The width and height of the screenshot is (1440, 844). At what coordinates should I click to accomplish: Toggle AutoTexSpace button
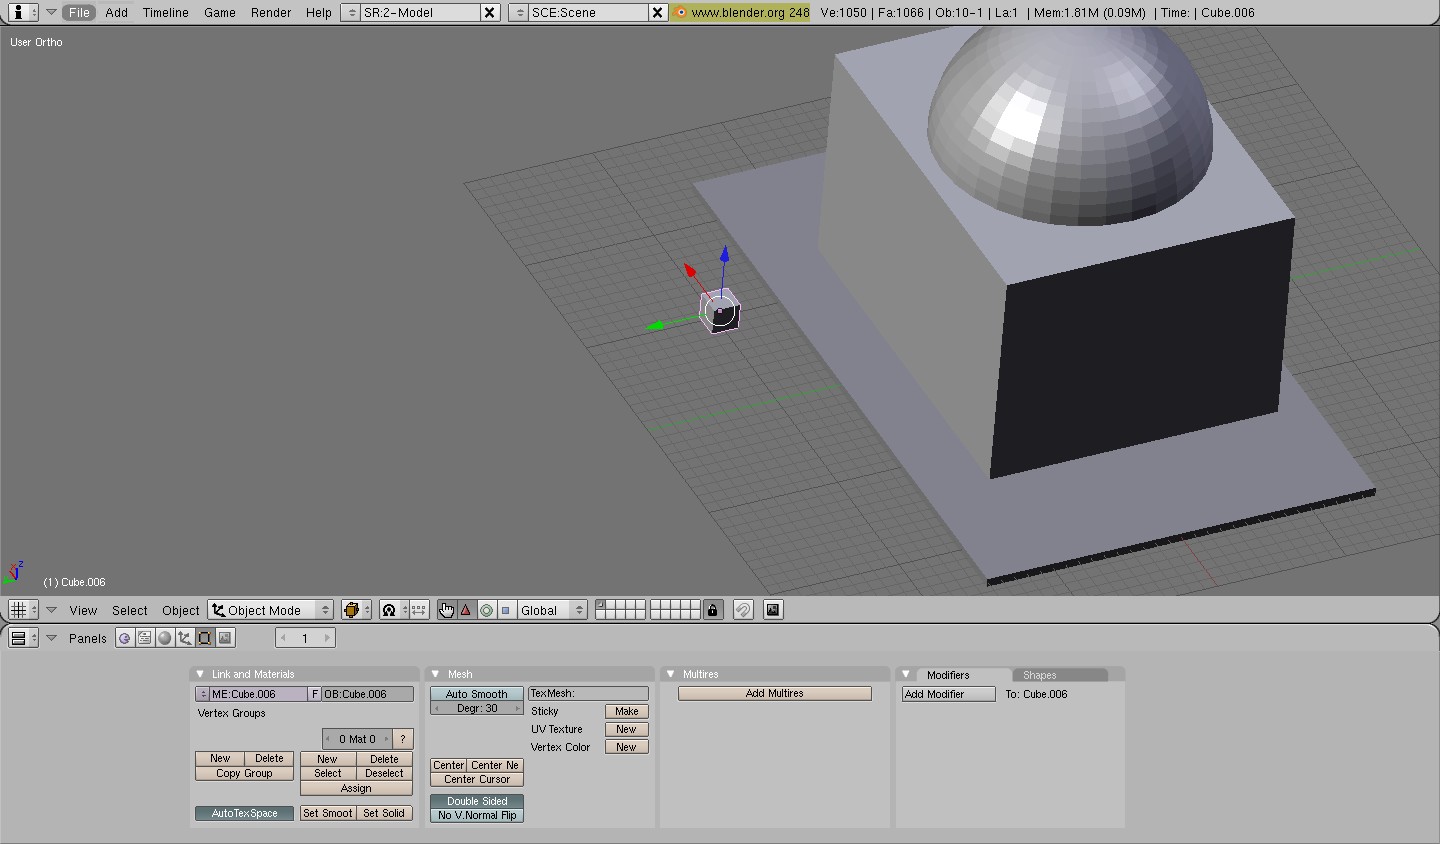[244, 813]
